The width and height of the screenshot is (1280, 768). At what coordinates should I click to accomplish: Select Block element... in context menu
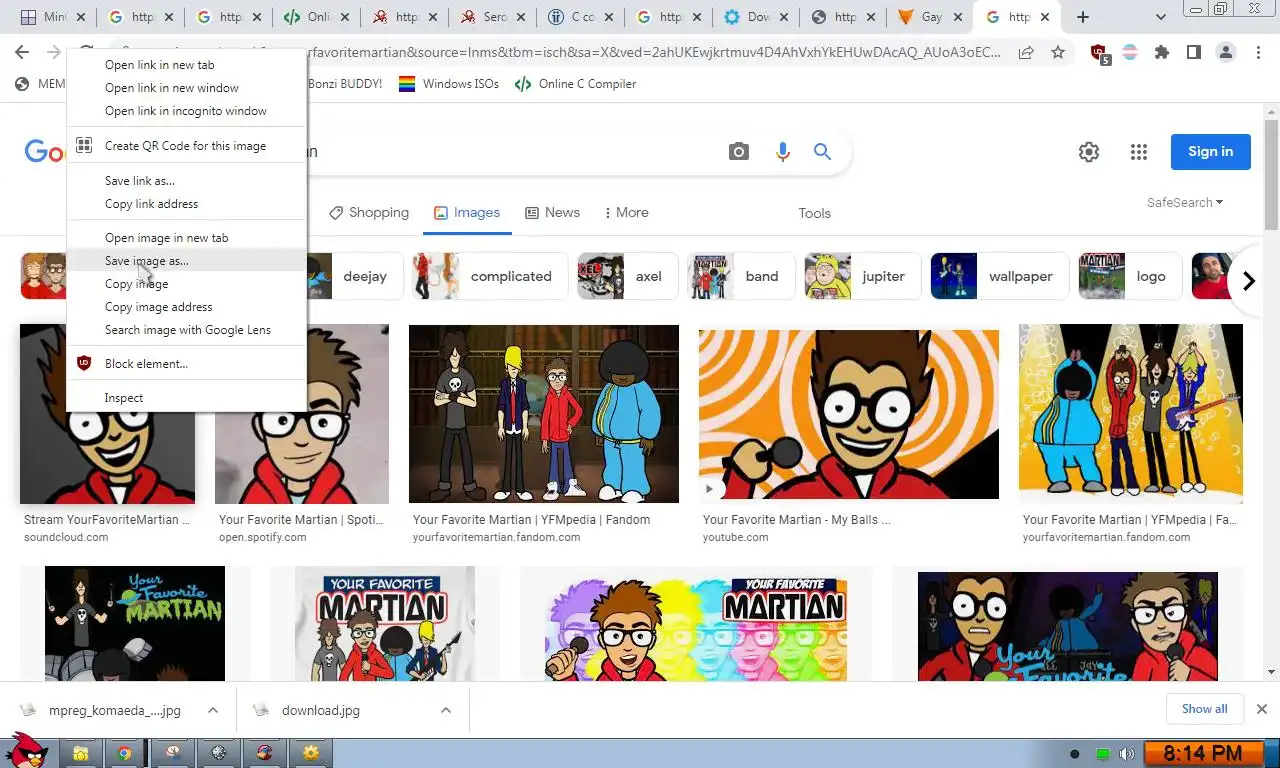click(x=186, y=364)
